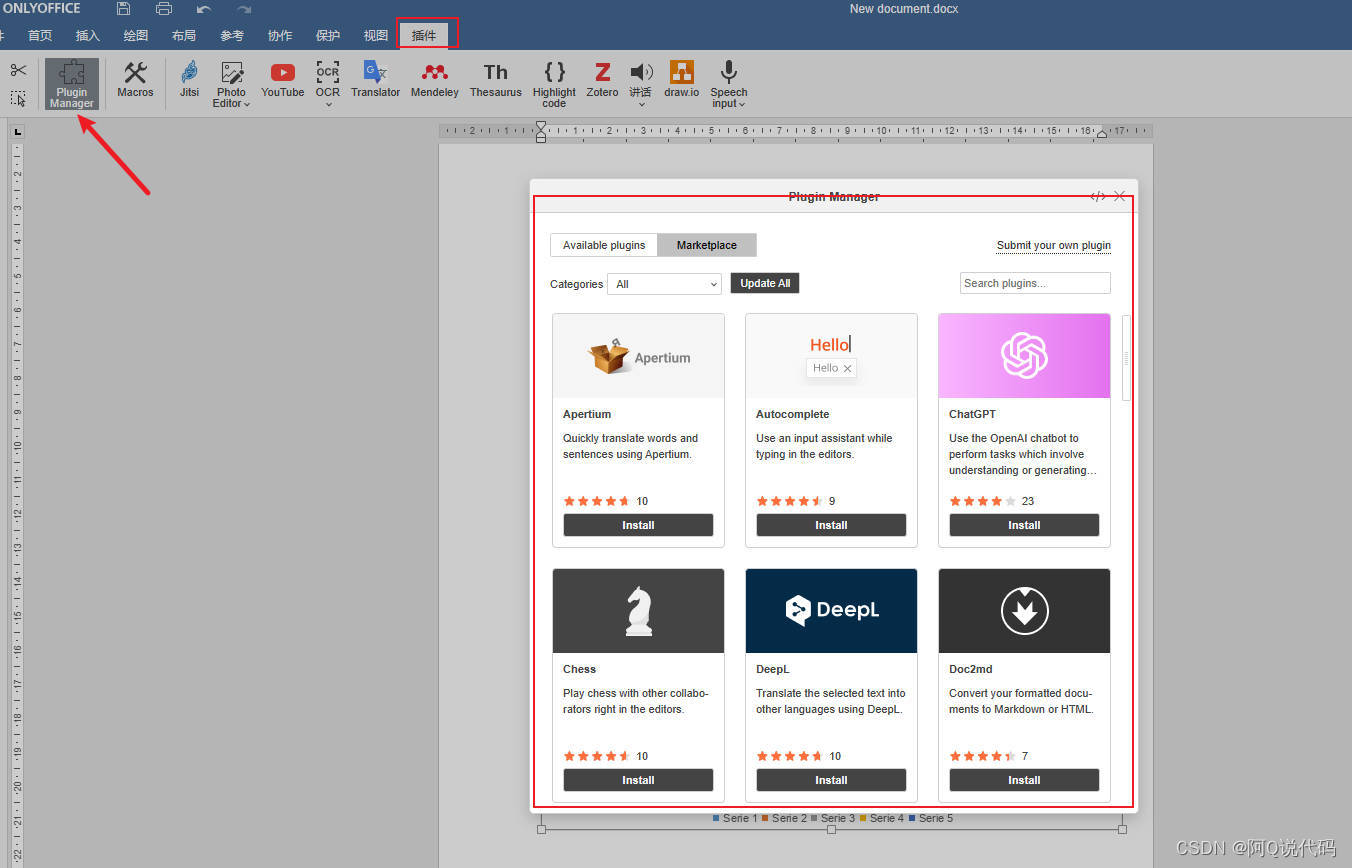
Task: Open the Apertium plugin thumbnail
Action: tap(638, 356)
